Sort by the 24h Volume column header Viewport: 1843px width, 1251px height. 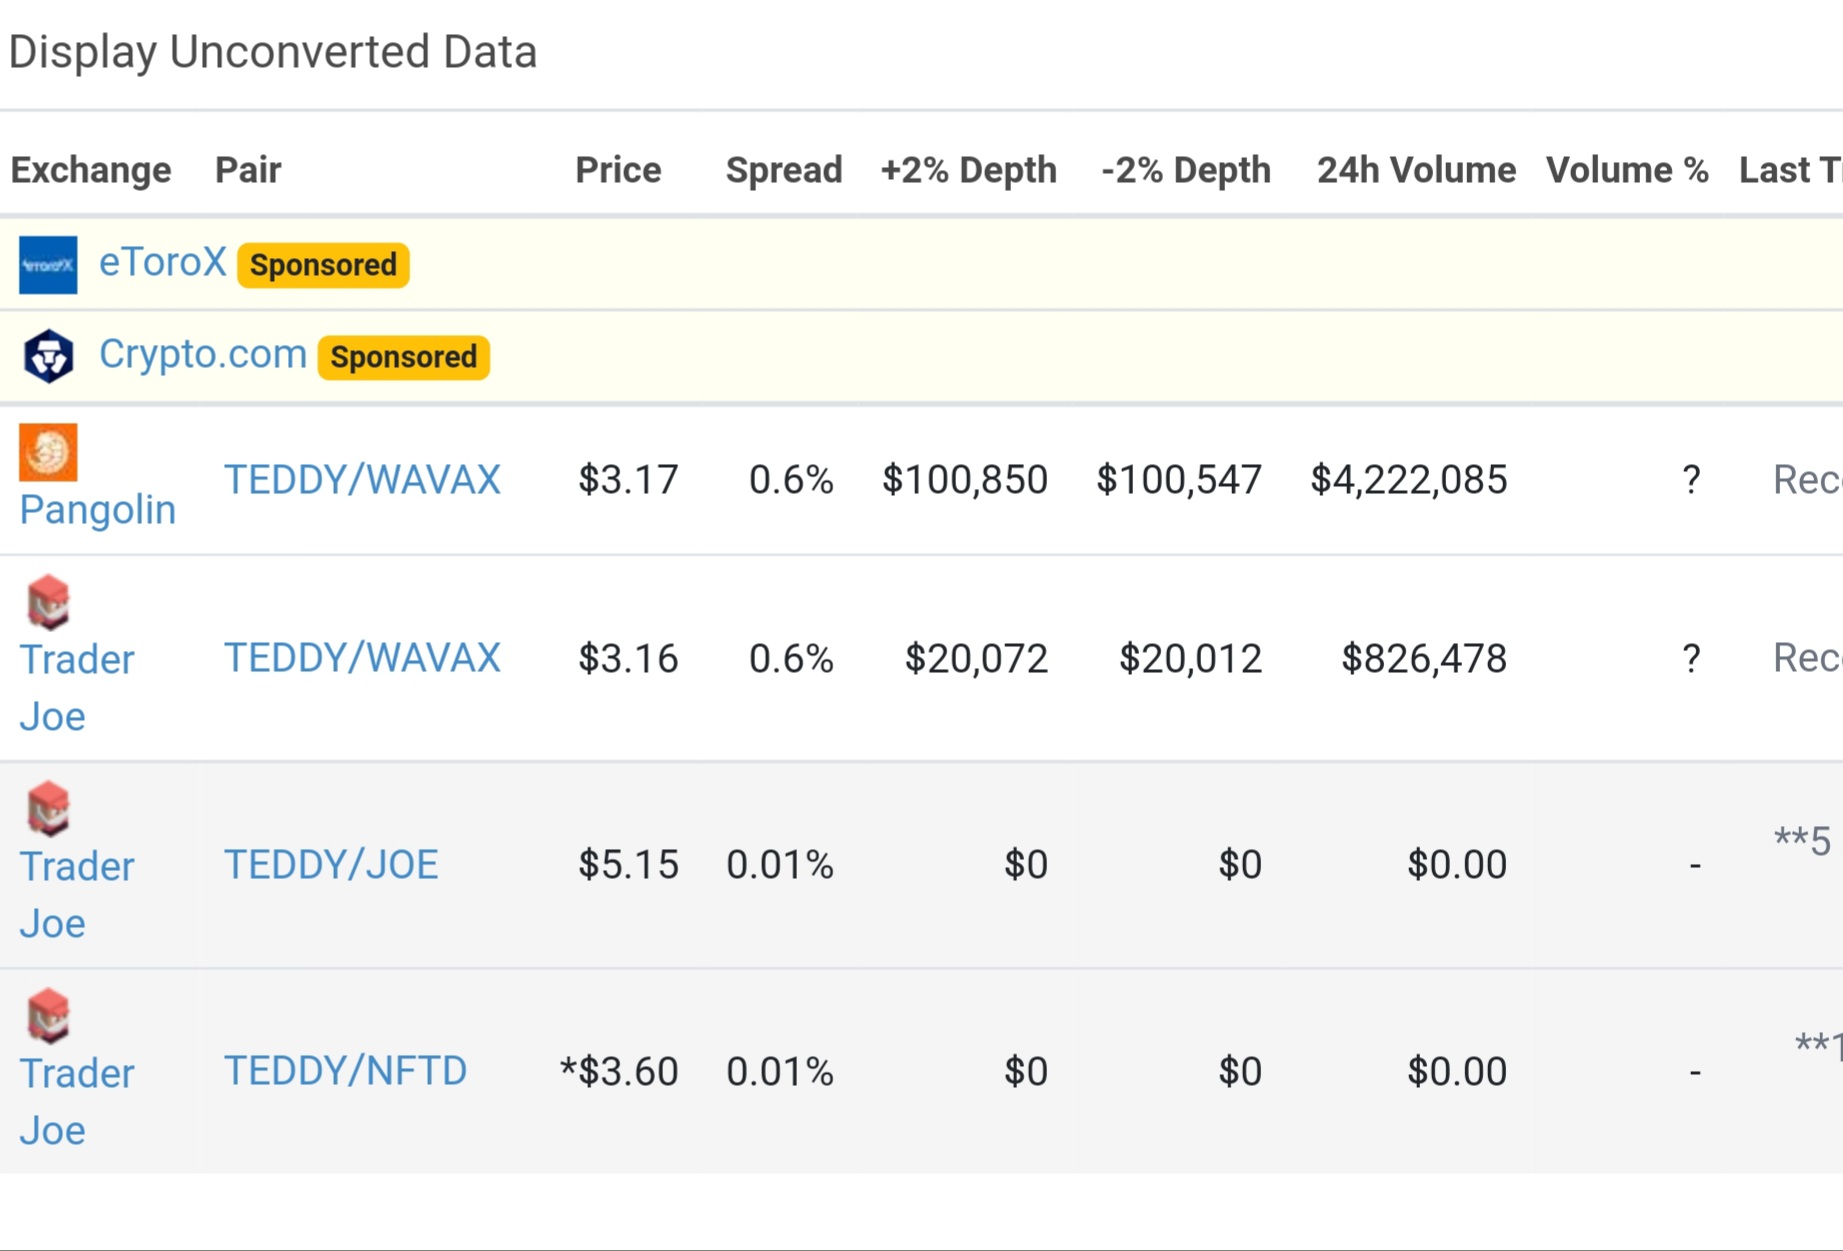tap(1416, 170)
